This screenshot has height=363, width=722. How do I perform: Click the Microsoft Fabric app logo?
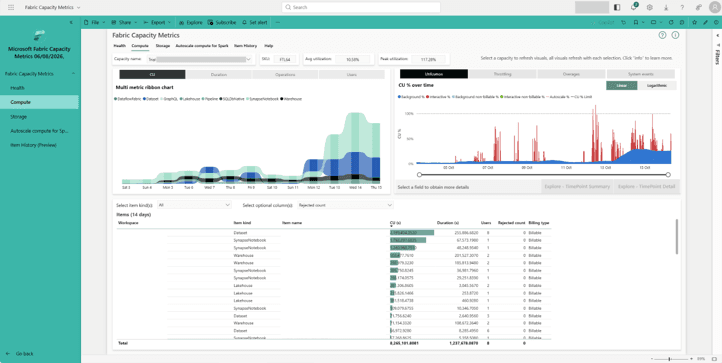point(39,36)
